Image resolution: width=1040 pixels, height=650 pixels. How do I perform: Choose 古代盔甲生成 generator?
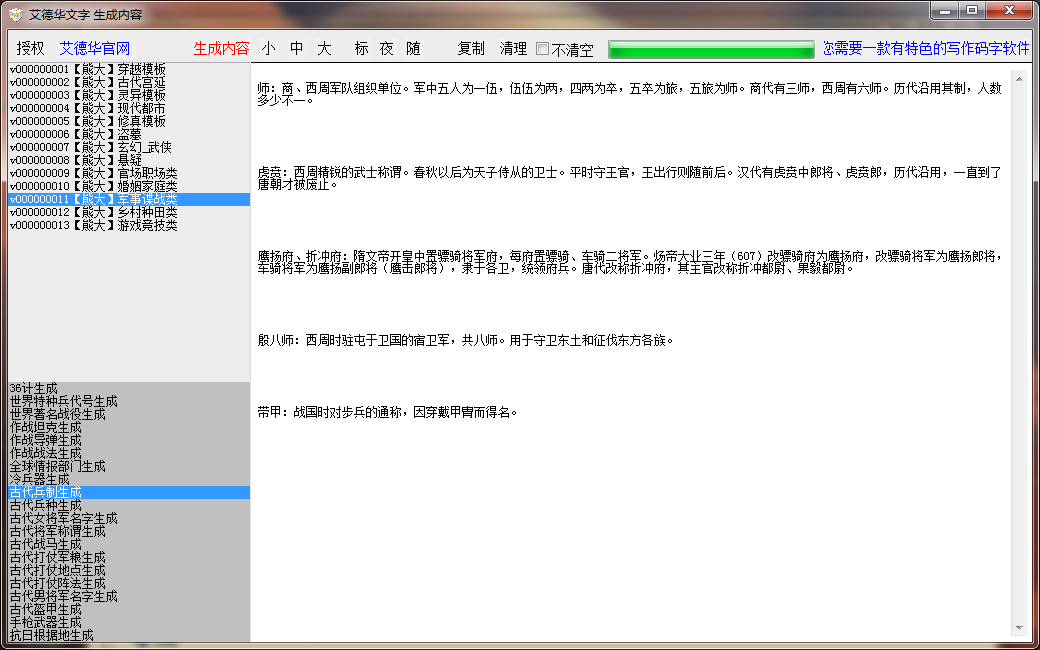[x=129, y=610]
